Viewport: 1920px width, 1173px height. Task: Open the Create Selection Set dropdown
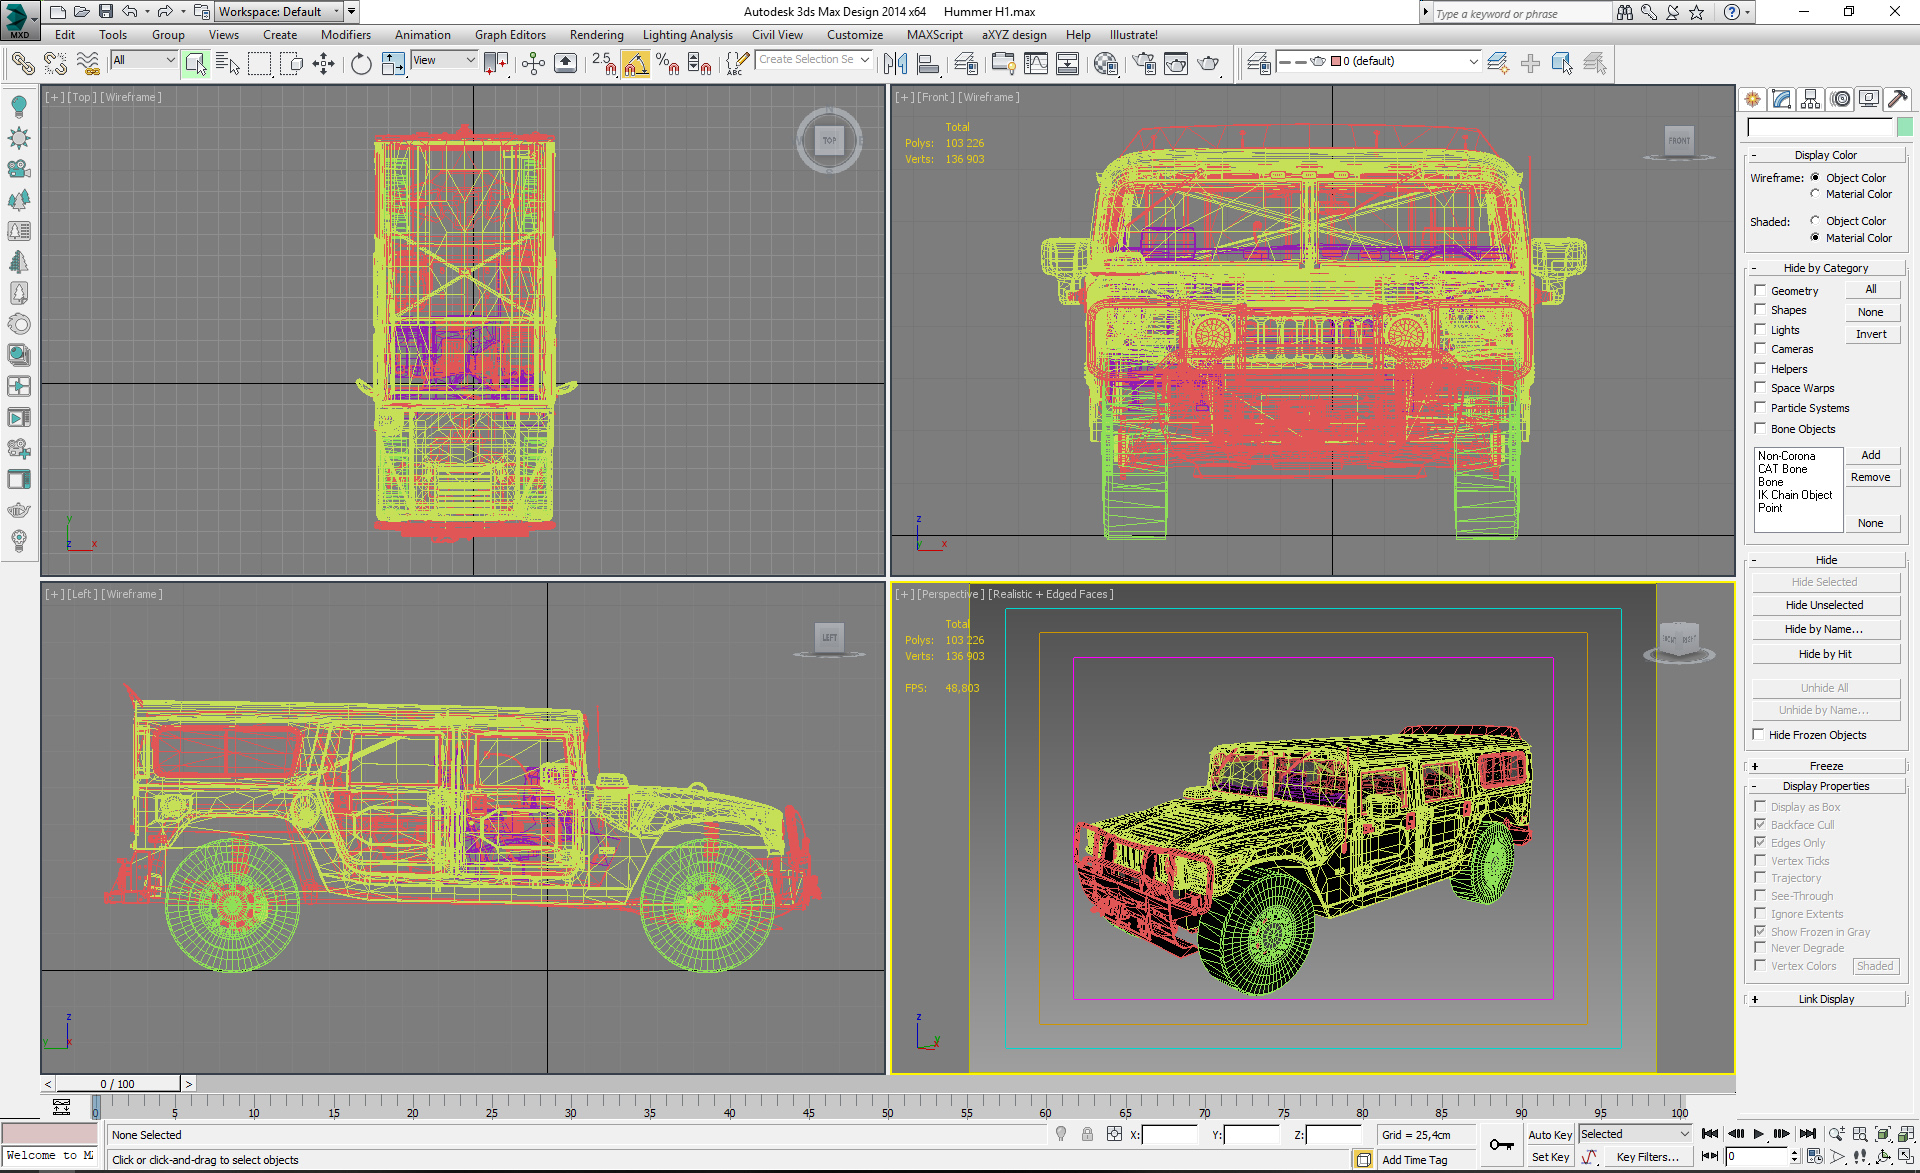click(x=813, y=60)
